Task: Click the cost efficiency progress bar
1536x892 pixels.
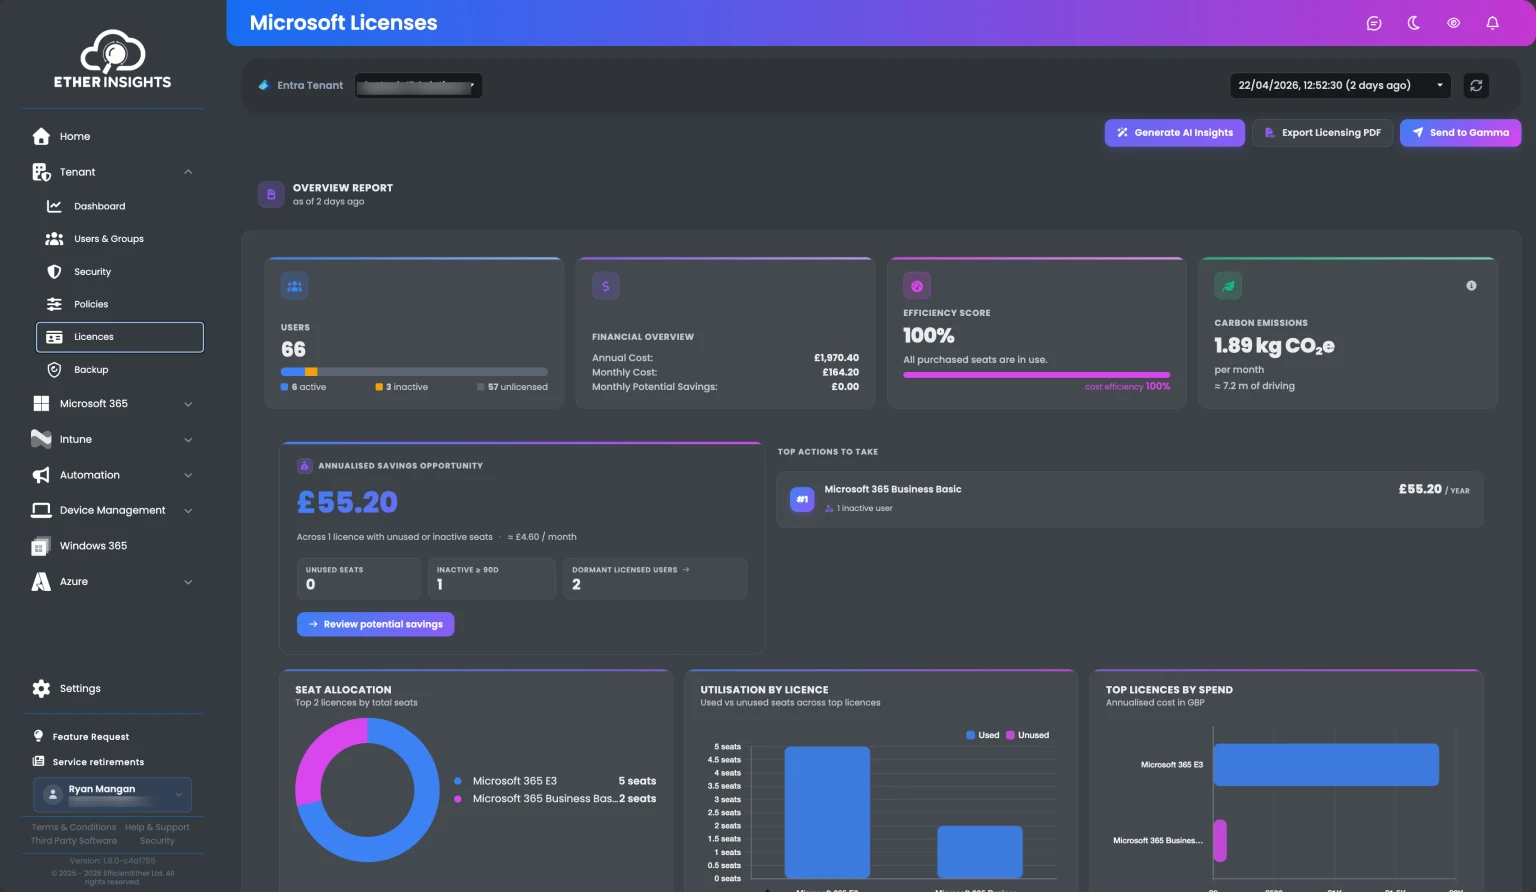Action: pyautogui.click(x=1036, y=375)
